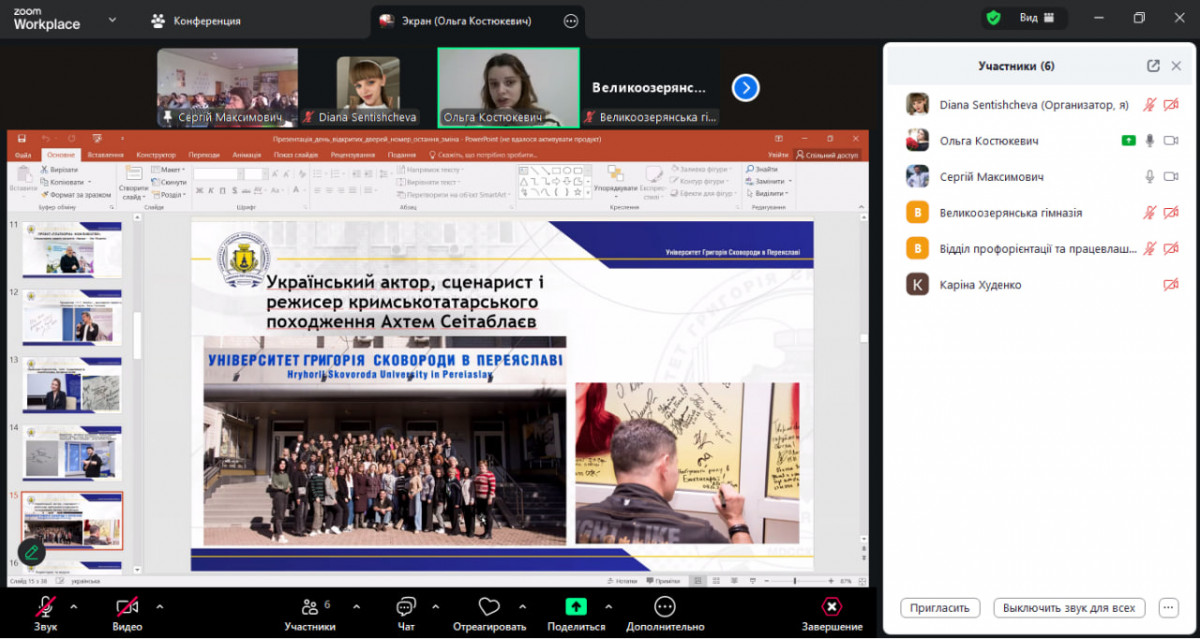Click the green Share screen icon
This screenshot has width=1200, height=639.
click(x=576, y=607)
